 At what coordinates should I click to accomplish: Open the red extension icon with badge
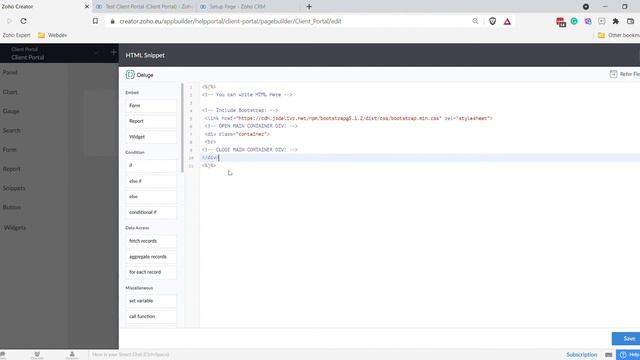[x=561, y=22]
